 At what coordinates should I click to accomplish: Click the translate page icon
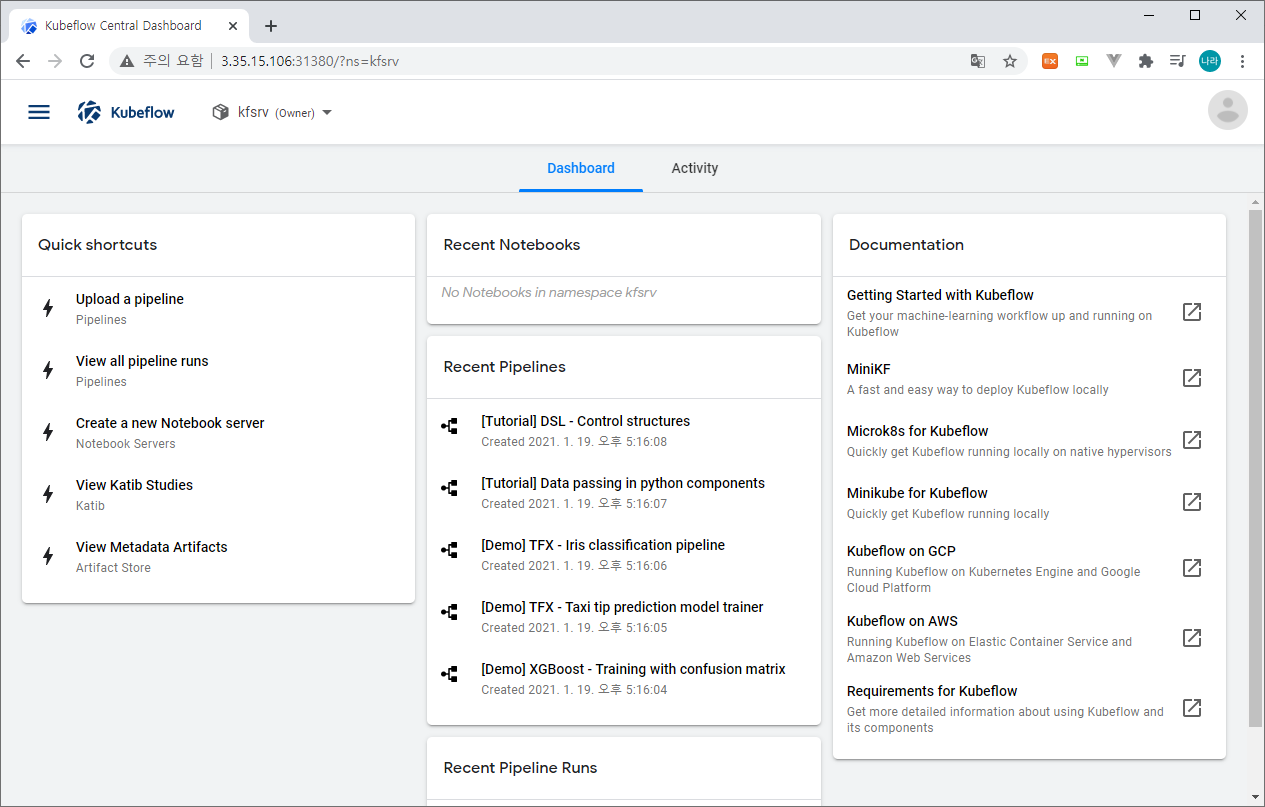click(978, 61)
